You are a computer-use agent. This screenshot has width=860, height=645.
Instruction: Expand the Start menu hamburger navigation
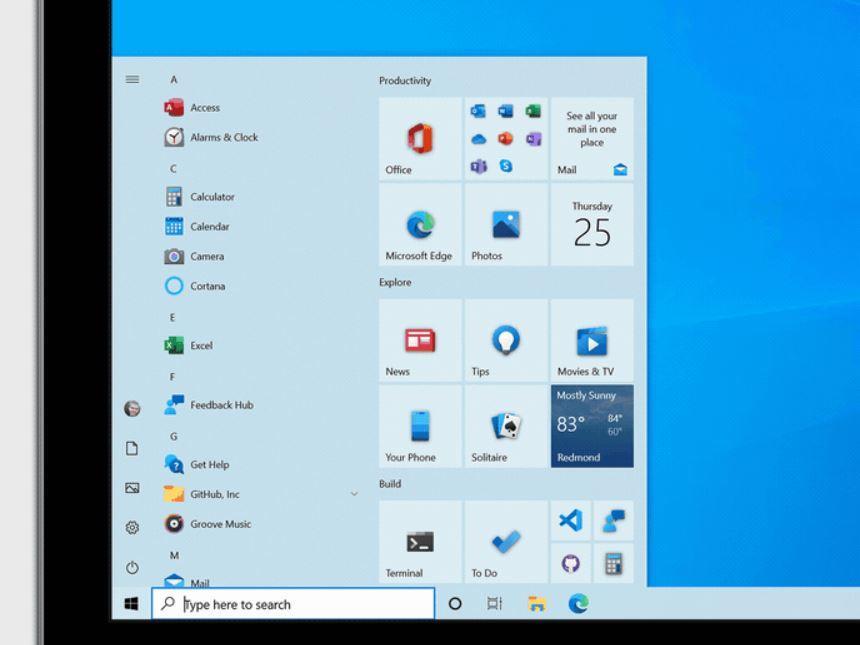coord(132,79)
